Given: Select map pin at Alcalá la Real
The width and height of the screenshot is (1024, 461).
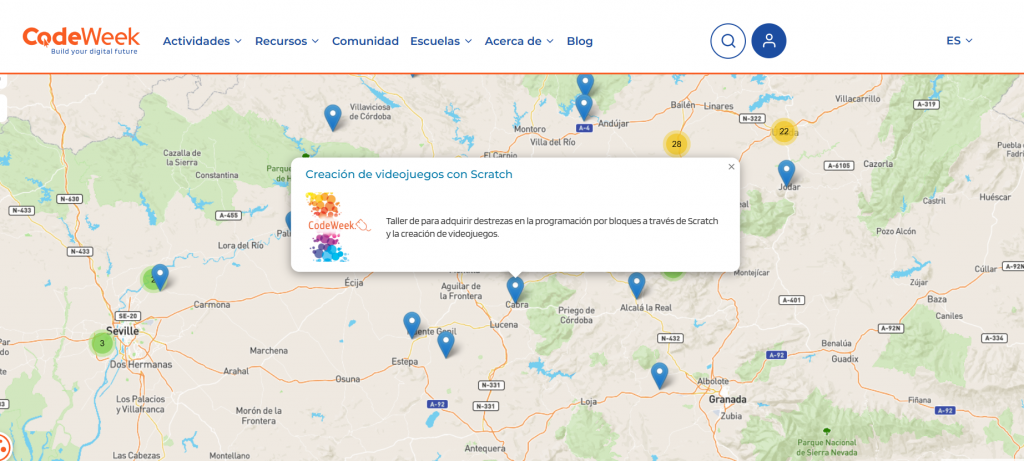Looking at the screenshot, I should [636, 284].
